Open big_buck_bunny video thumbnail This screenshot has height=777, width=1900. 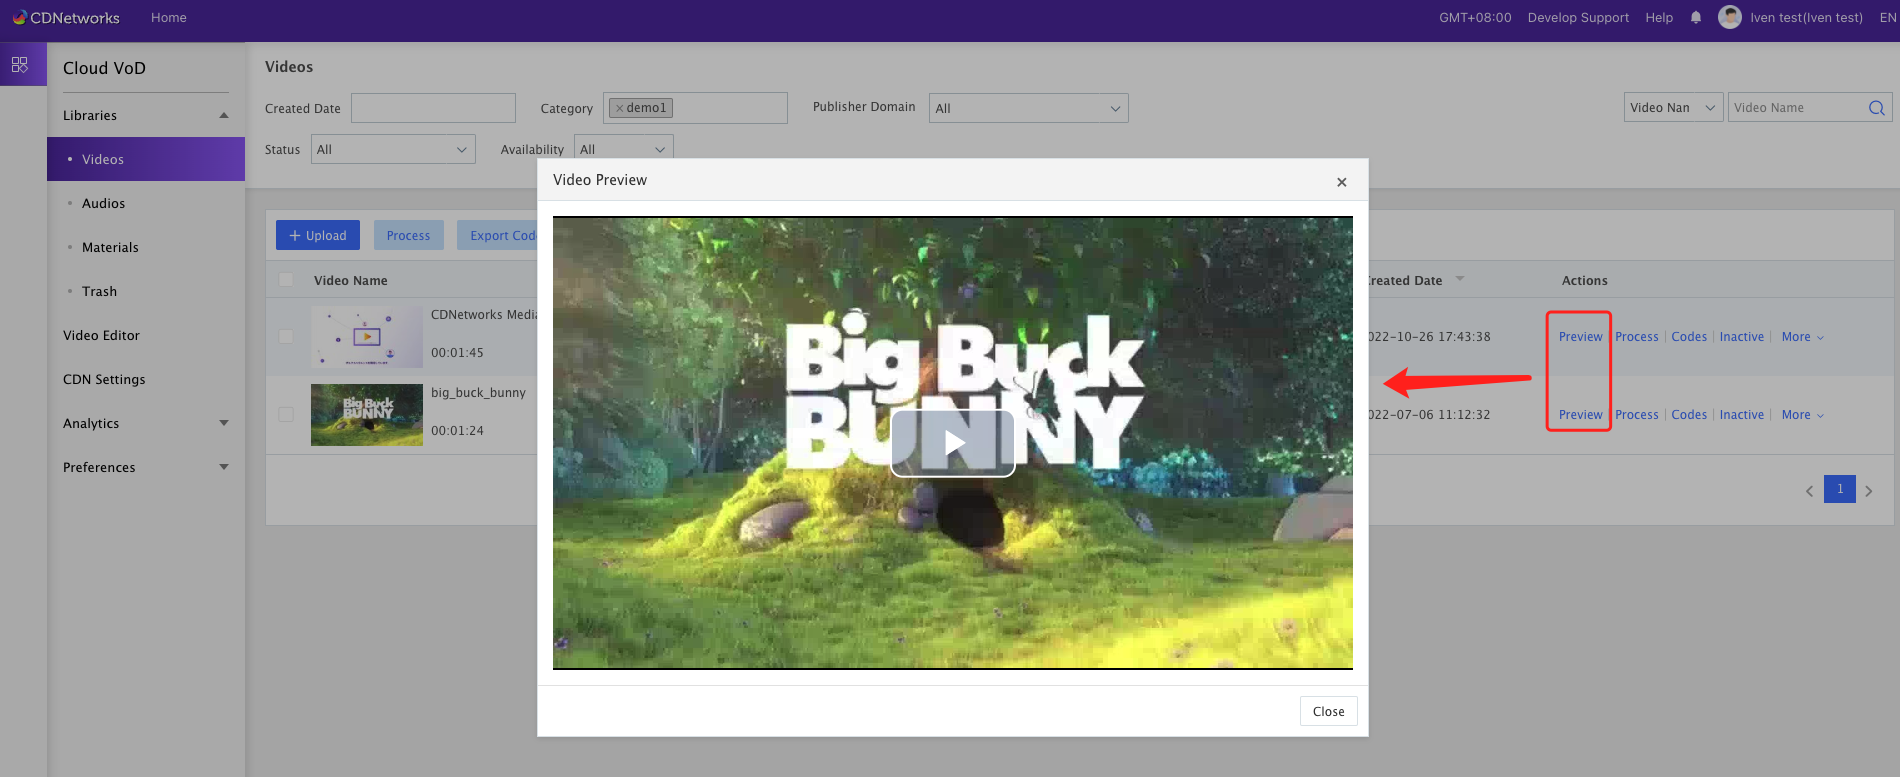(367, 415)
